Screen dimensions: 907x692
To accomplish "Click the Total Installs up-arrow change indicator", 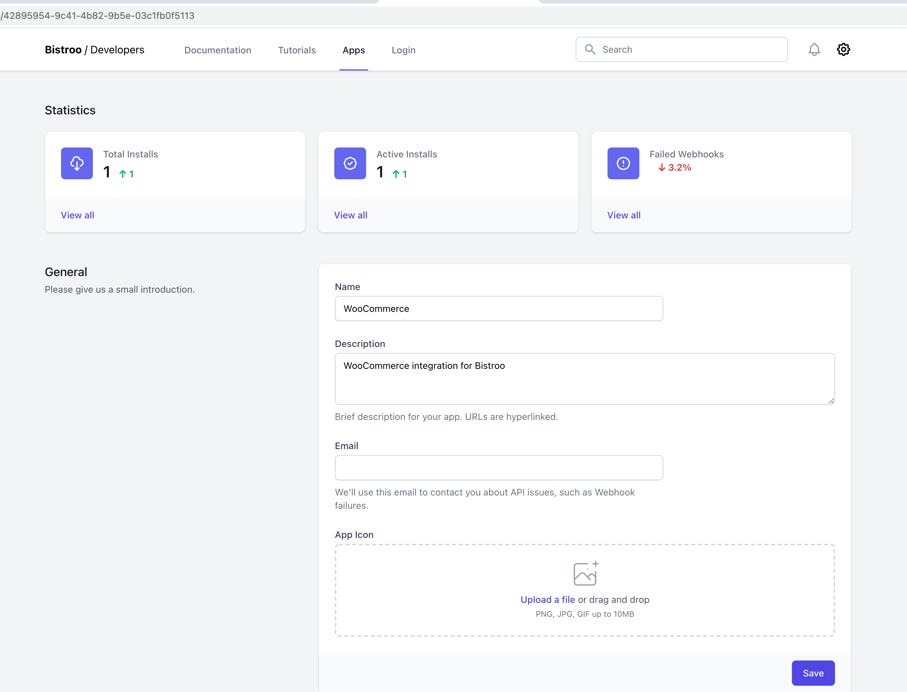I will click(127, 174).
